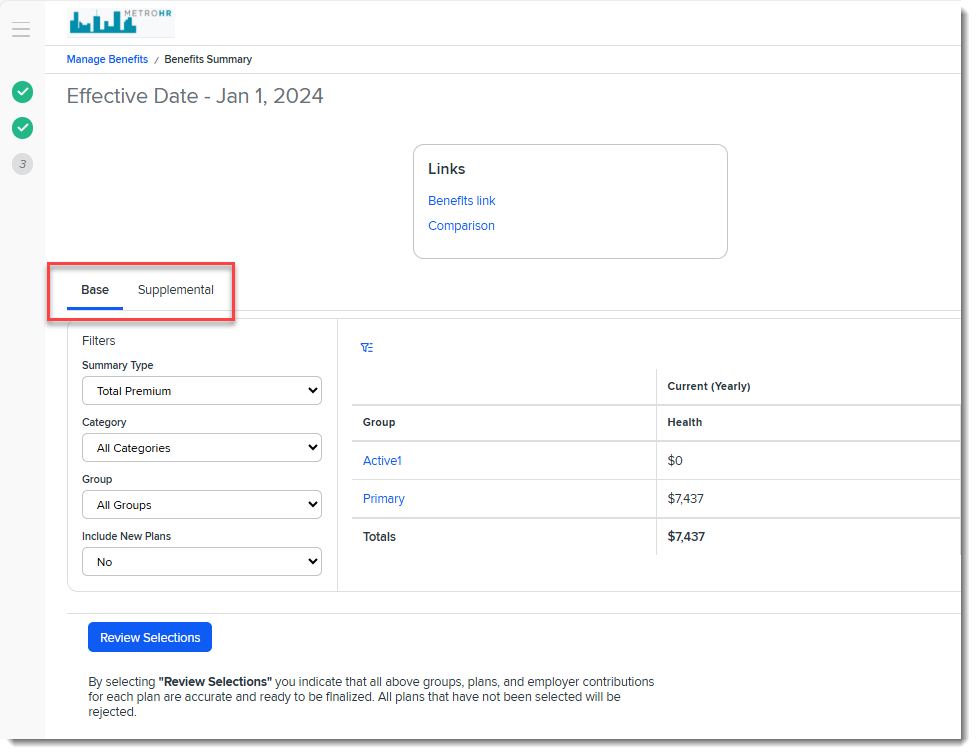Expand the Category dropdown

(201, 448)
